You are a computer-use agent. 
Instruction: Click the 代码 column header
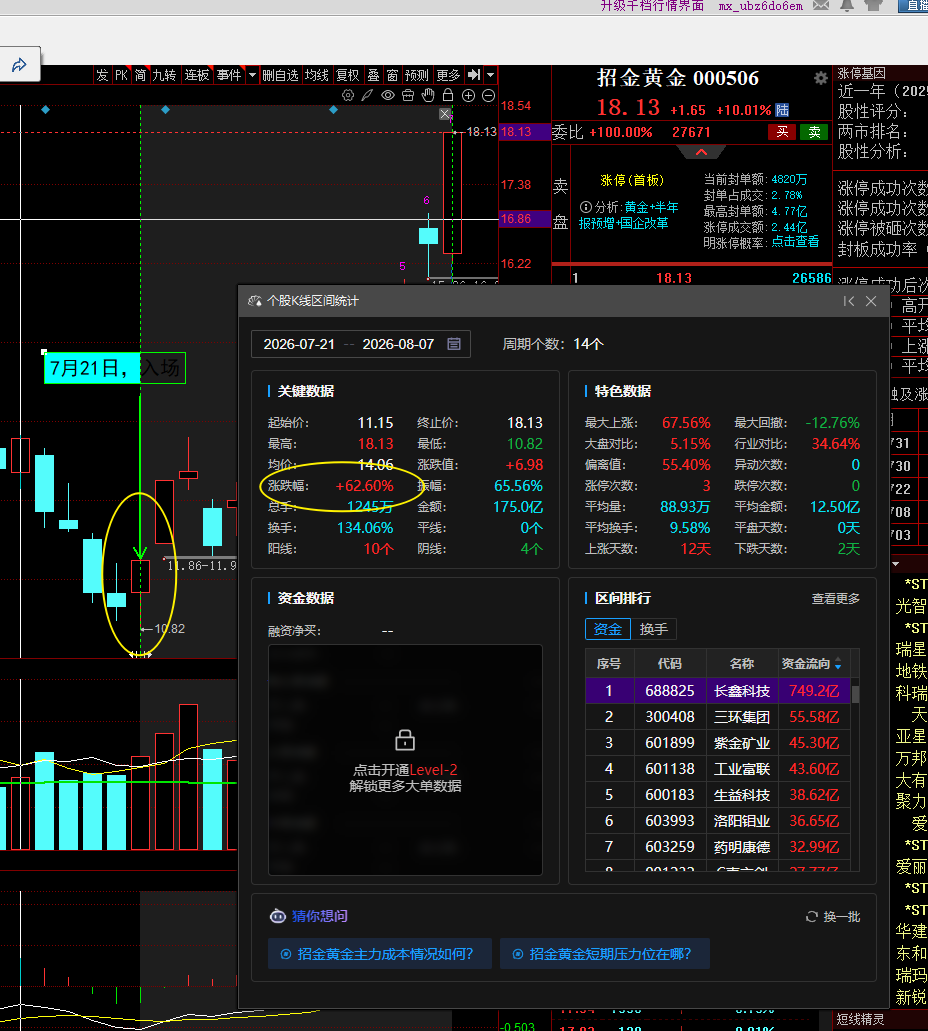pyautogui.click(x=670, y=664)
